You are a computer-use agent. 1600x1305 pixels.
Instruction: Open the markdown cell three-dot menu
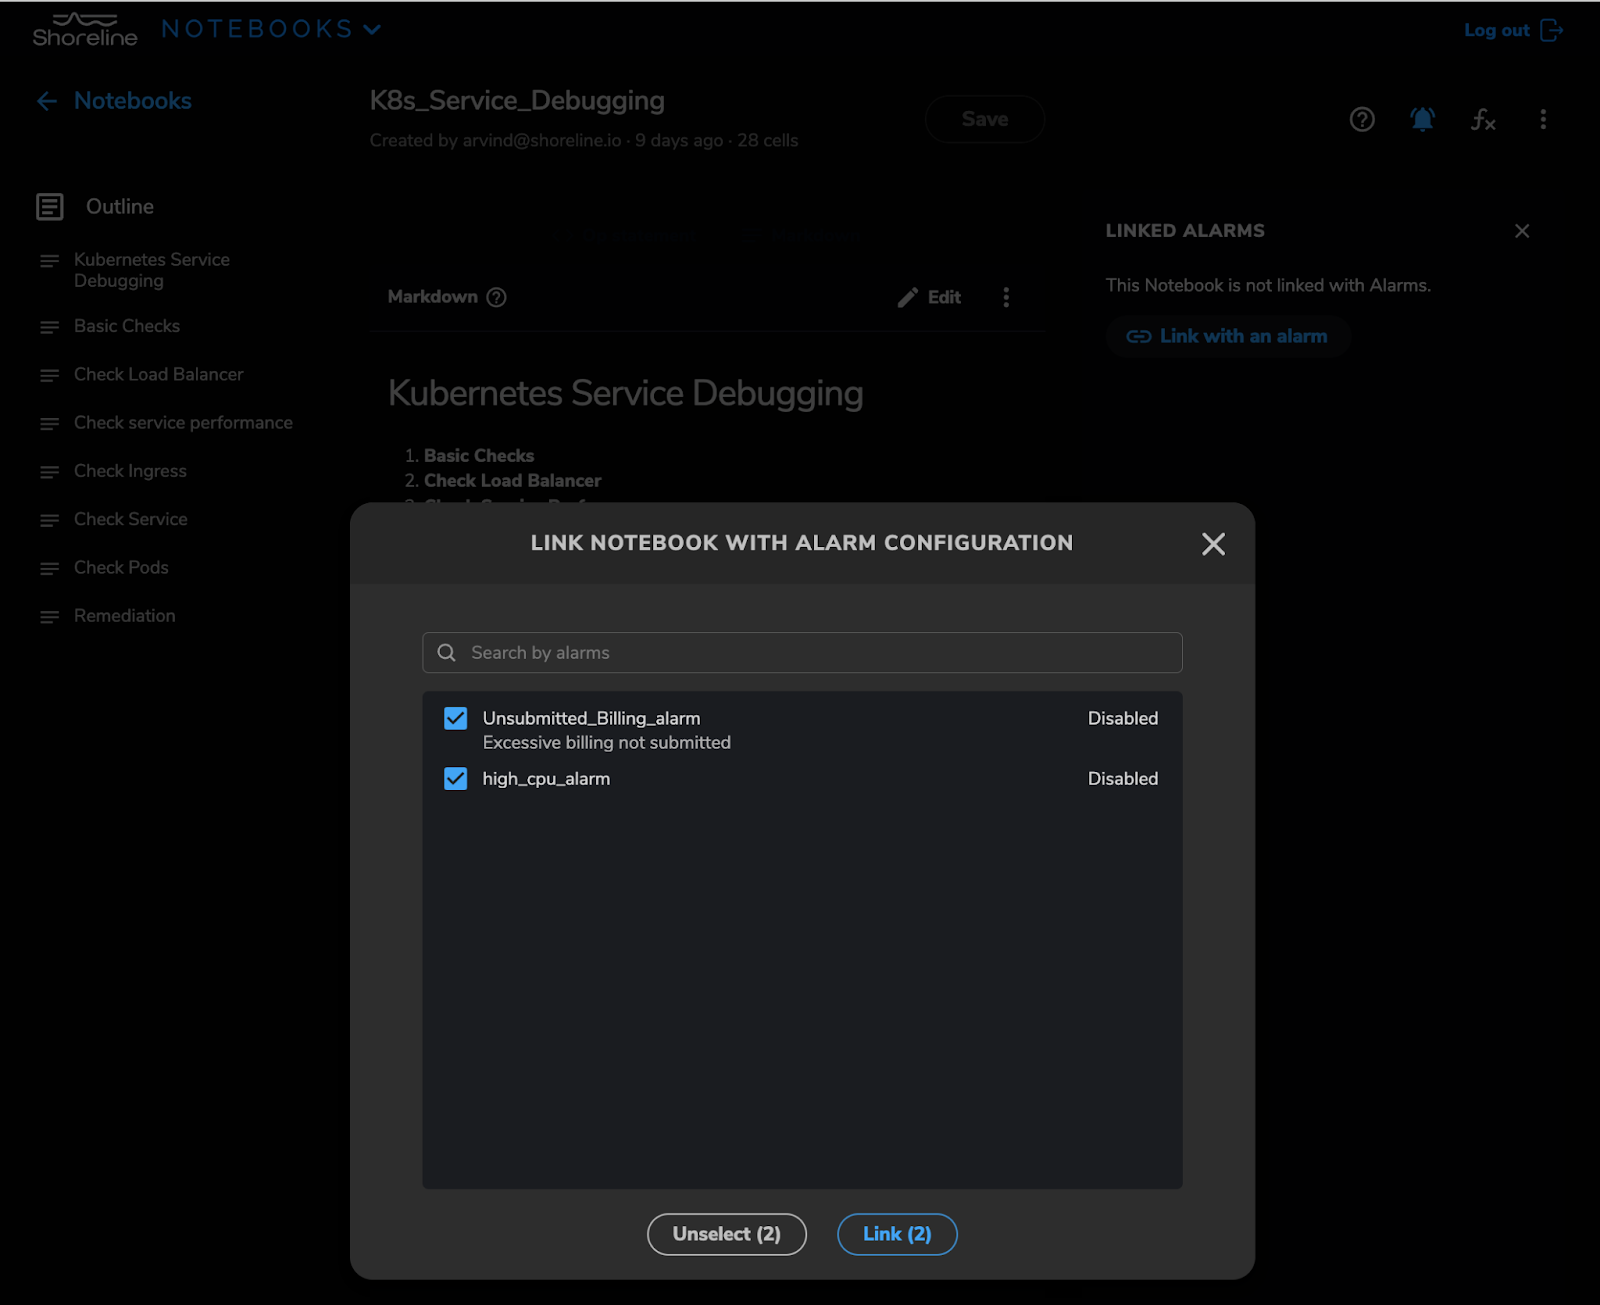[1006, 297]
